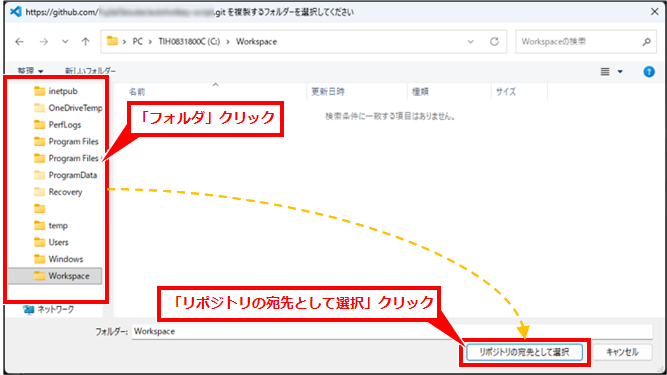The image size is (667, 375).
Task: Select Workspace in the address breadcrumb
Action: tap(257, 42)
